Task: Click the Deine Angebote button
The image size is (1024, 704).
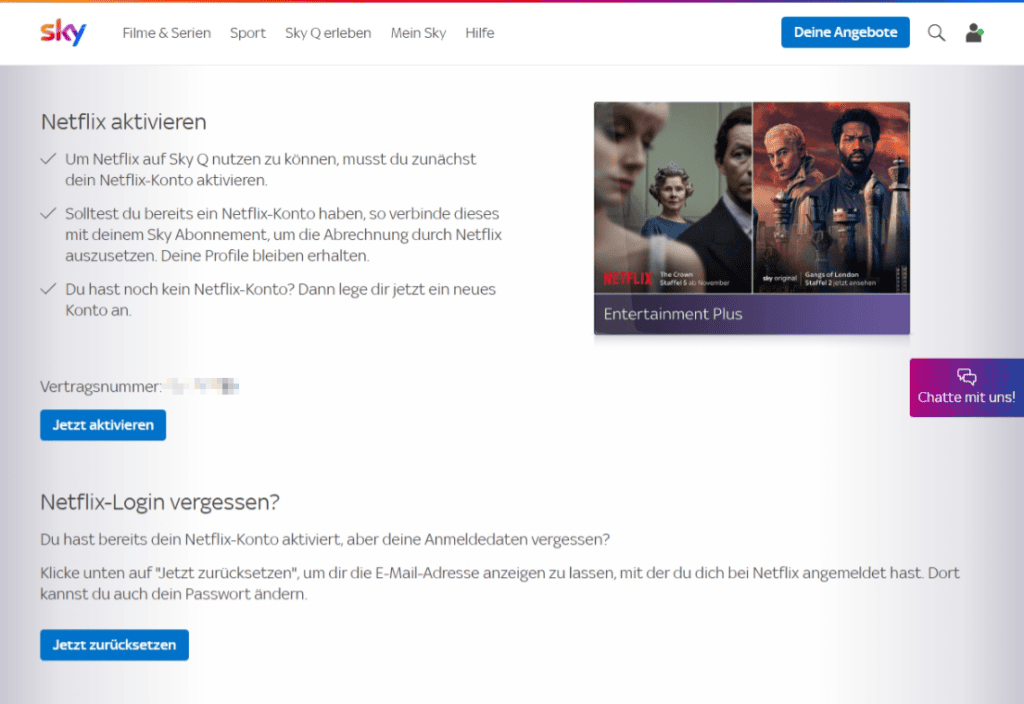Action: (845, 31)
